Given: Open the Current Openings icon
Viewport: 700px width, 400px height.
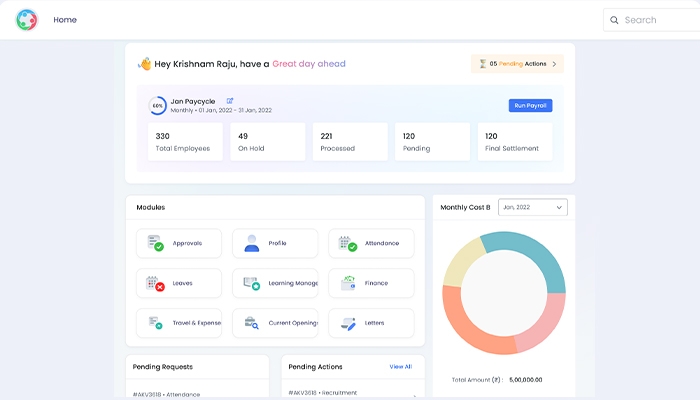Looking at the screenshot, I should [251, 323].
